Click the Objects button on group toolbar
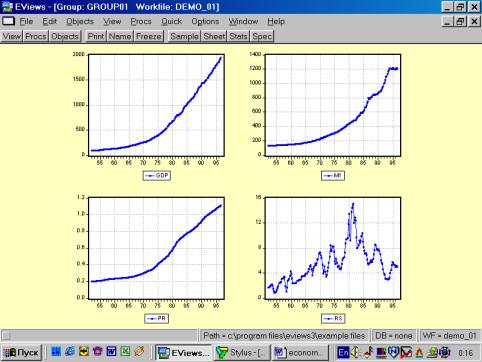The image size is (482, 362). pos(65,36)
